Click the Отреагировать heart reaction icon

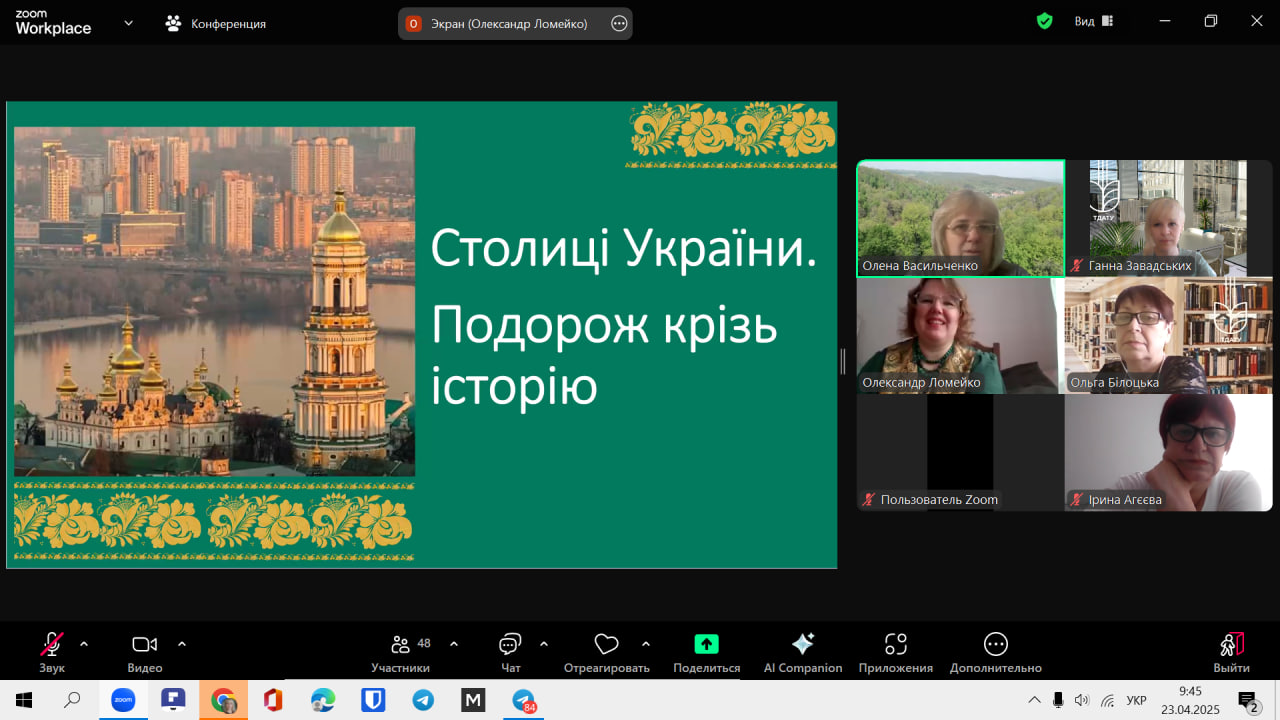click(x=606, y=645)
